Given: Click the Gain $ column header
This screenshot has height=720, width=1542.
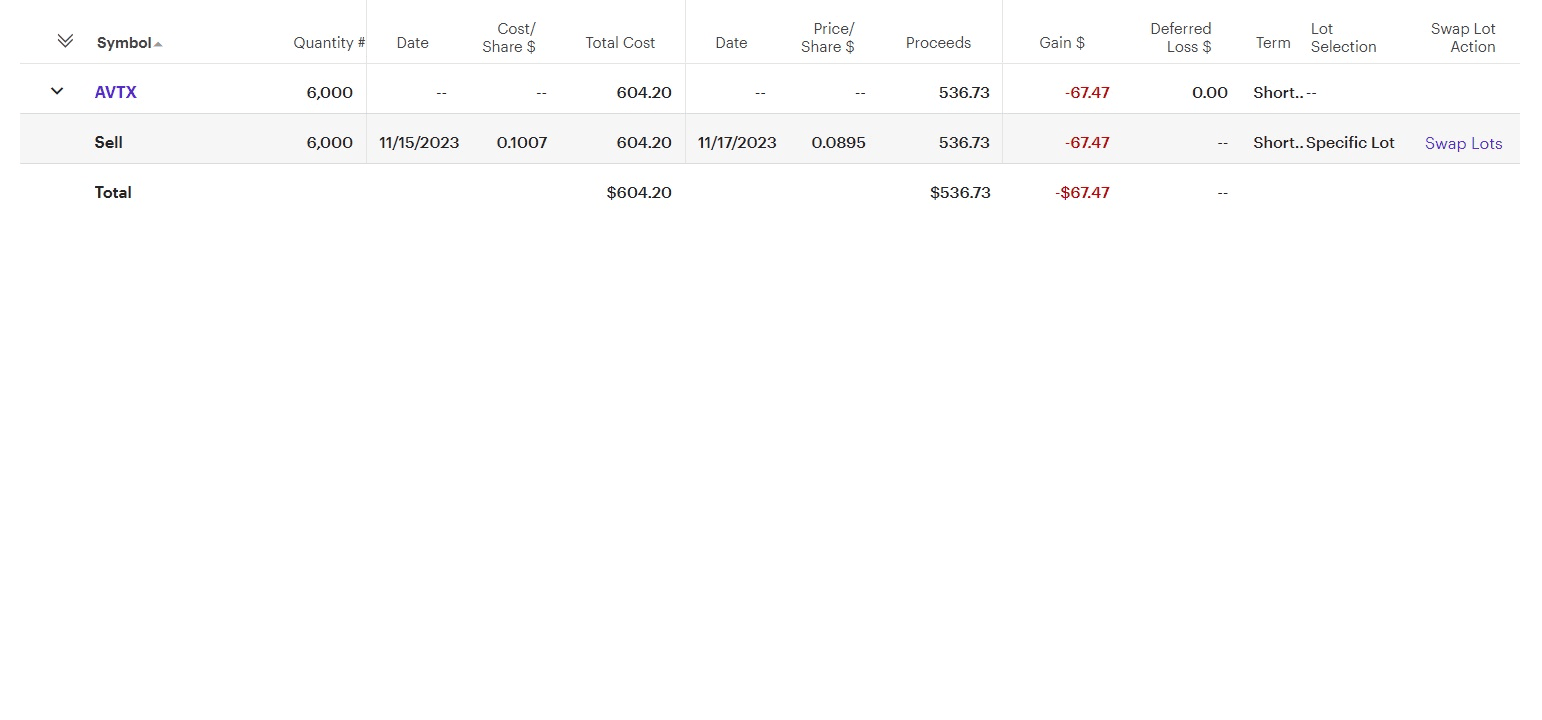Looking at the screenshot, I should tap(1062, 43).
